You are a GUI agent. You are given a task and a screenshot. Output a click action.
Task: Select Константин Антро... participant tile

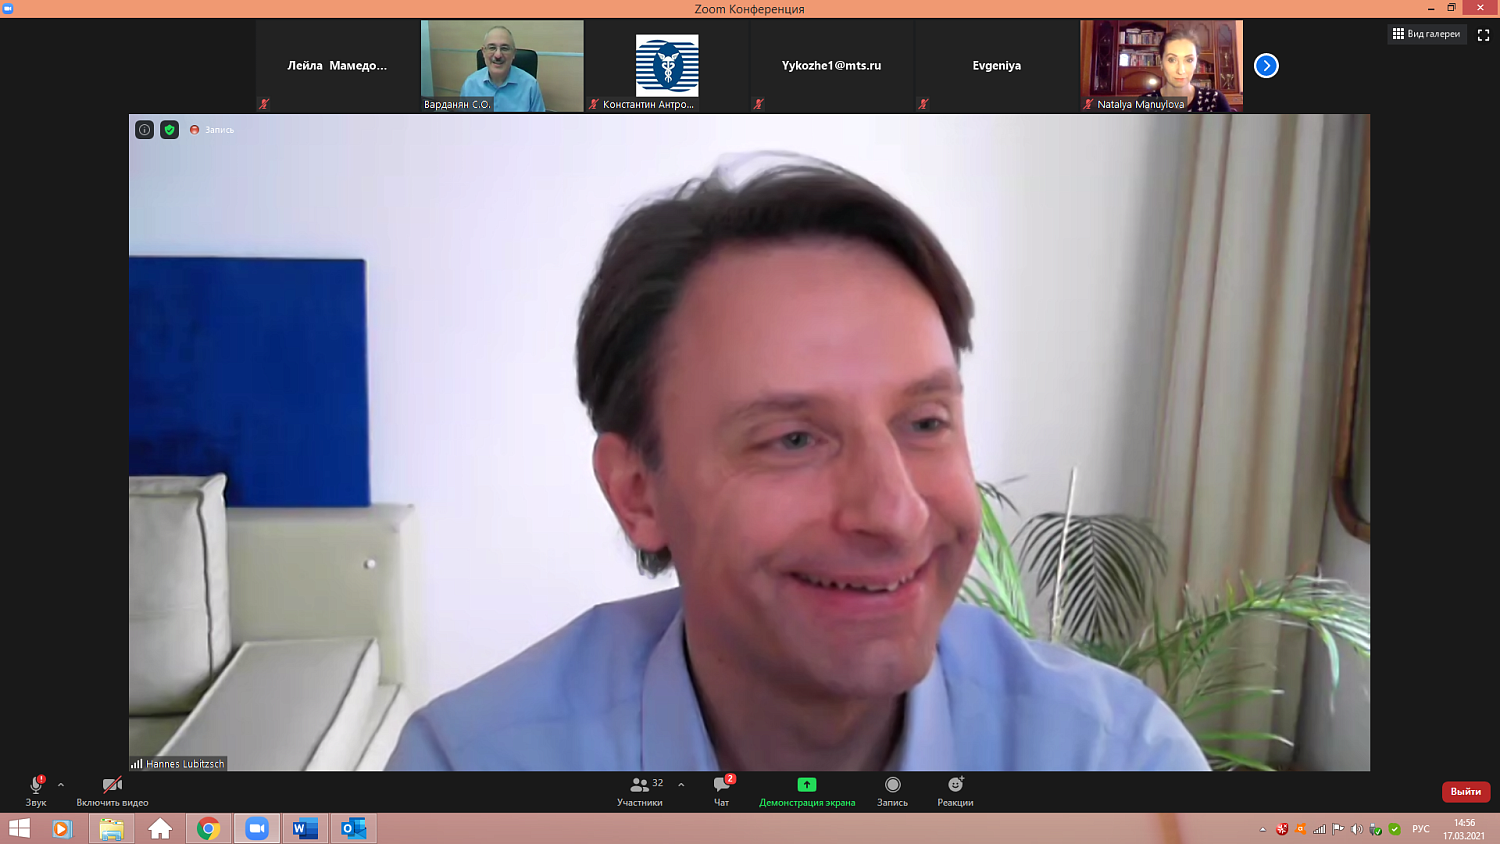(667, 66)
